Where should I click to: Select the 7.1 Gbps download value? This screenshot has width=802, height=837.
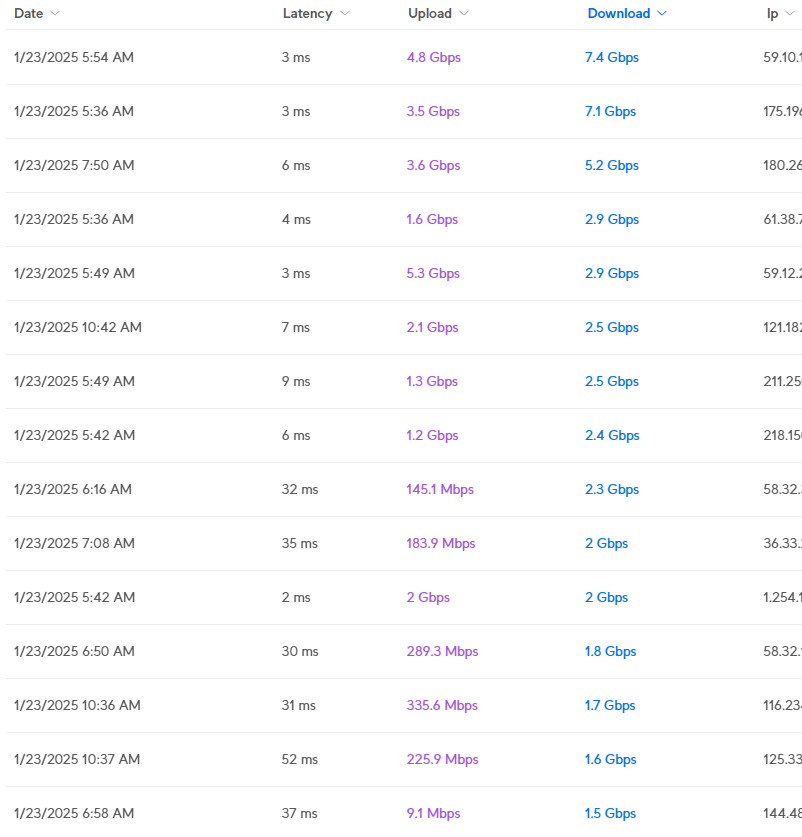[610, 112]
